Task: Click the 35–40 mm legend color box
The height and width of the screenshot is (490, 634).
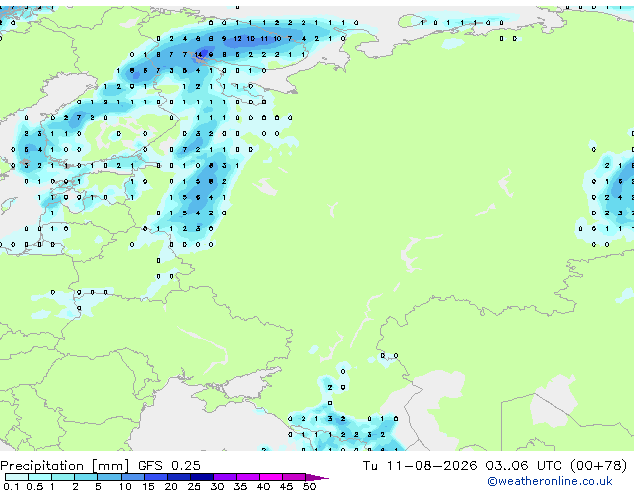Action: click(247, 477)
